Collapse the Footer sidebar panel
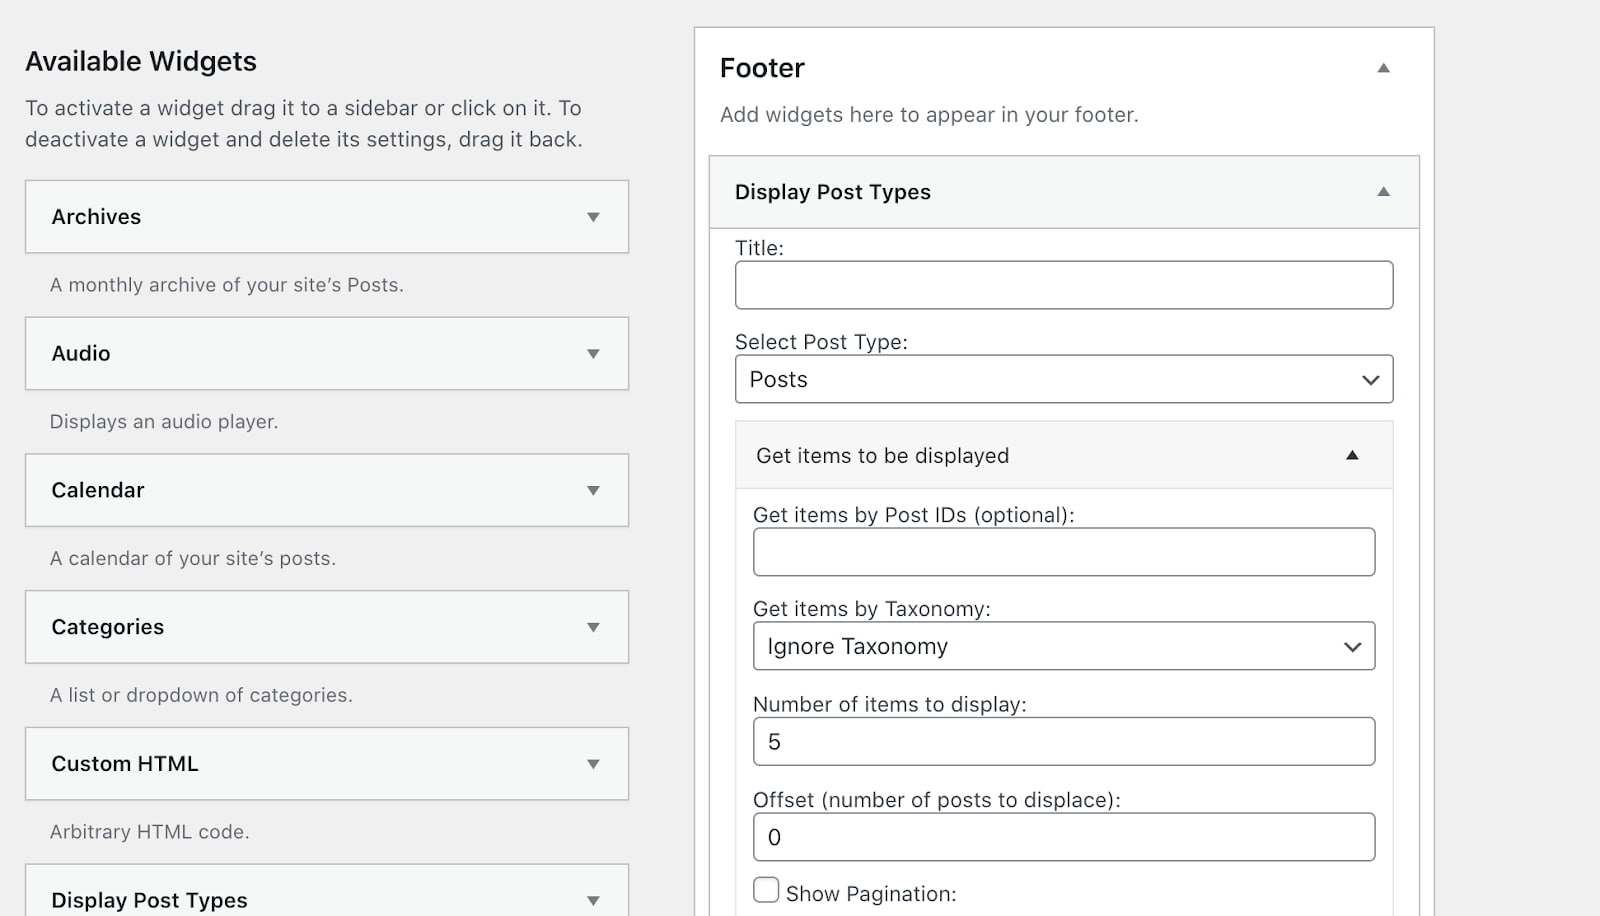Image resolution: width=1600 pixels, height=916 pixels. tap(1384, 66)
